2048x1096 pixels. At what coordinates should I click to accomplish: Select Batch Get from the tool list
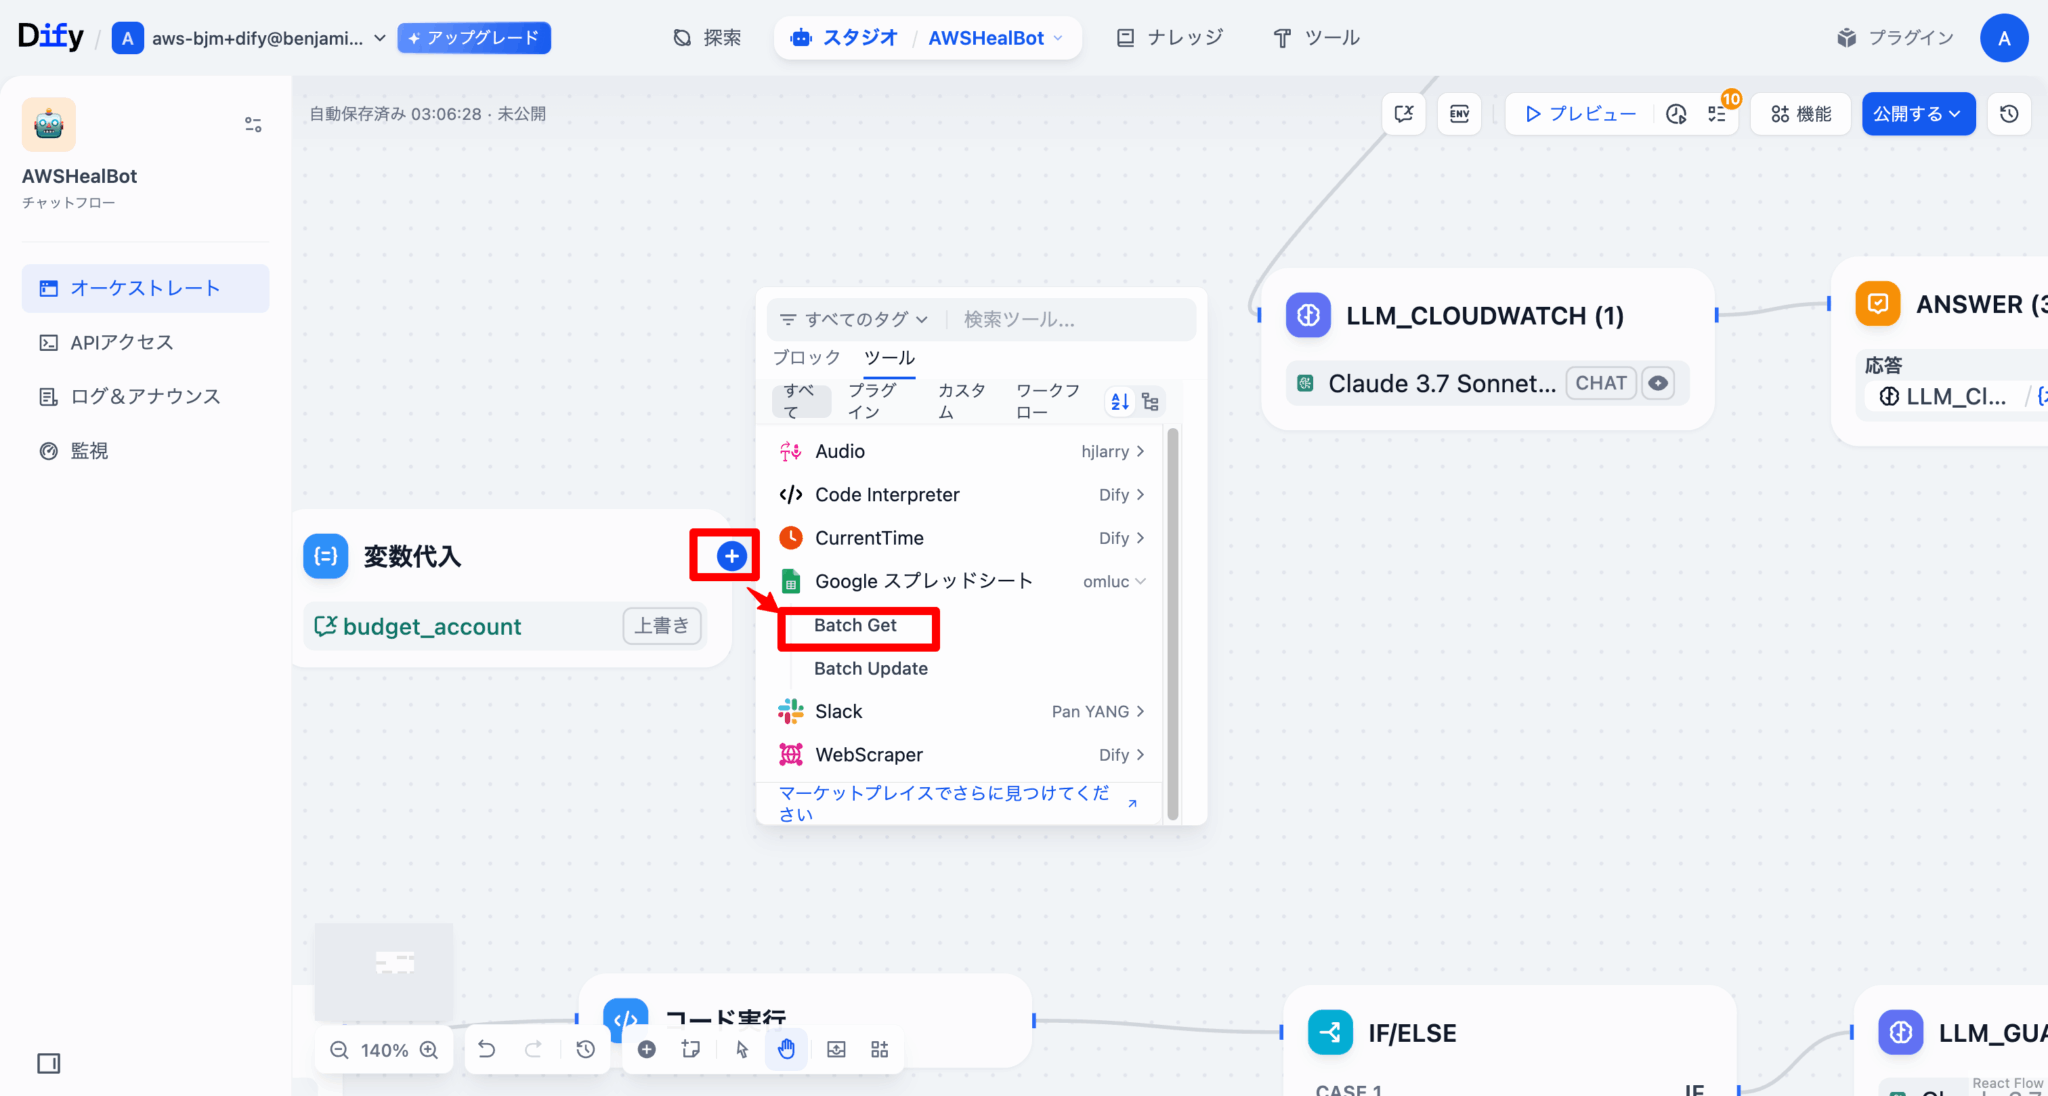point(856,625)
